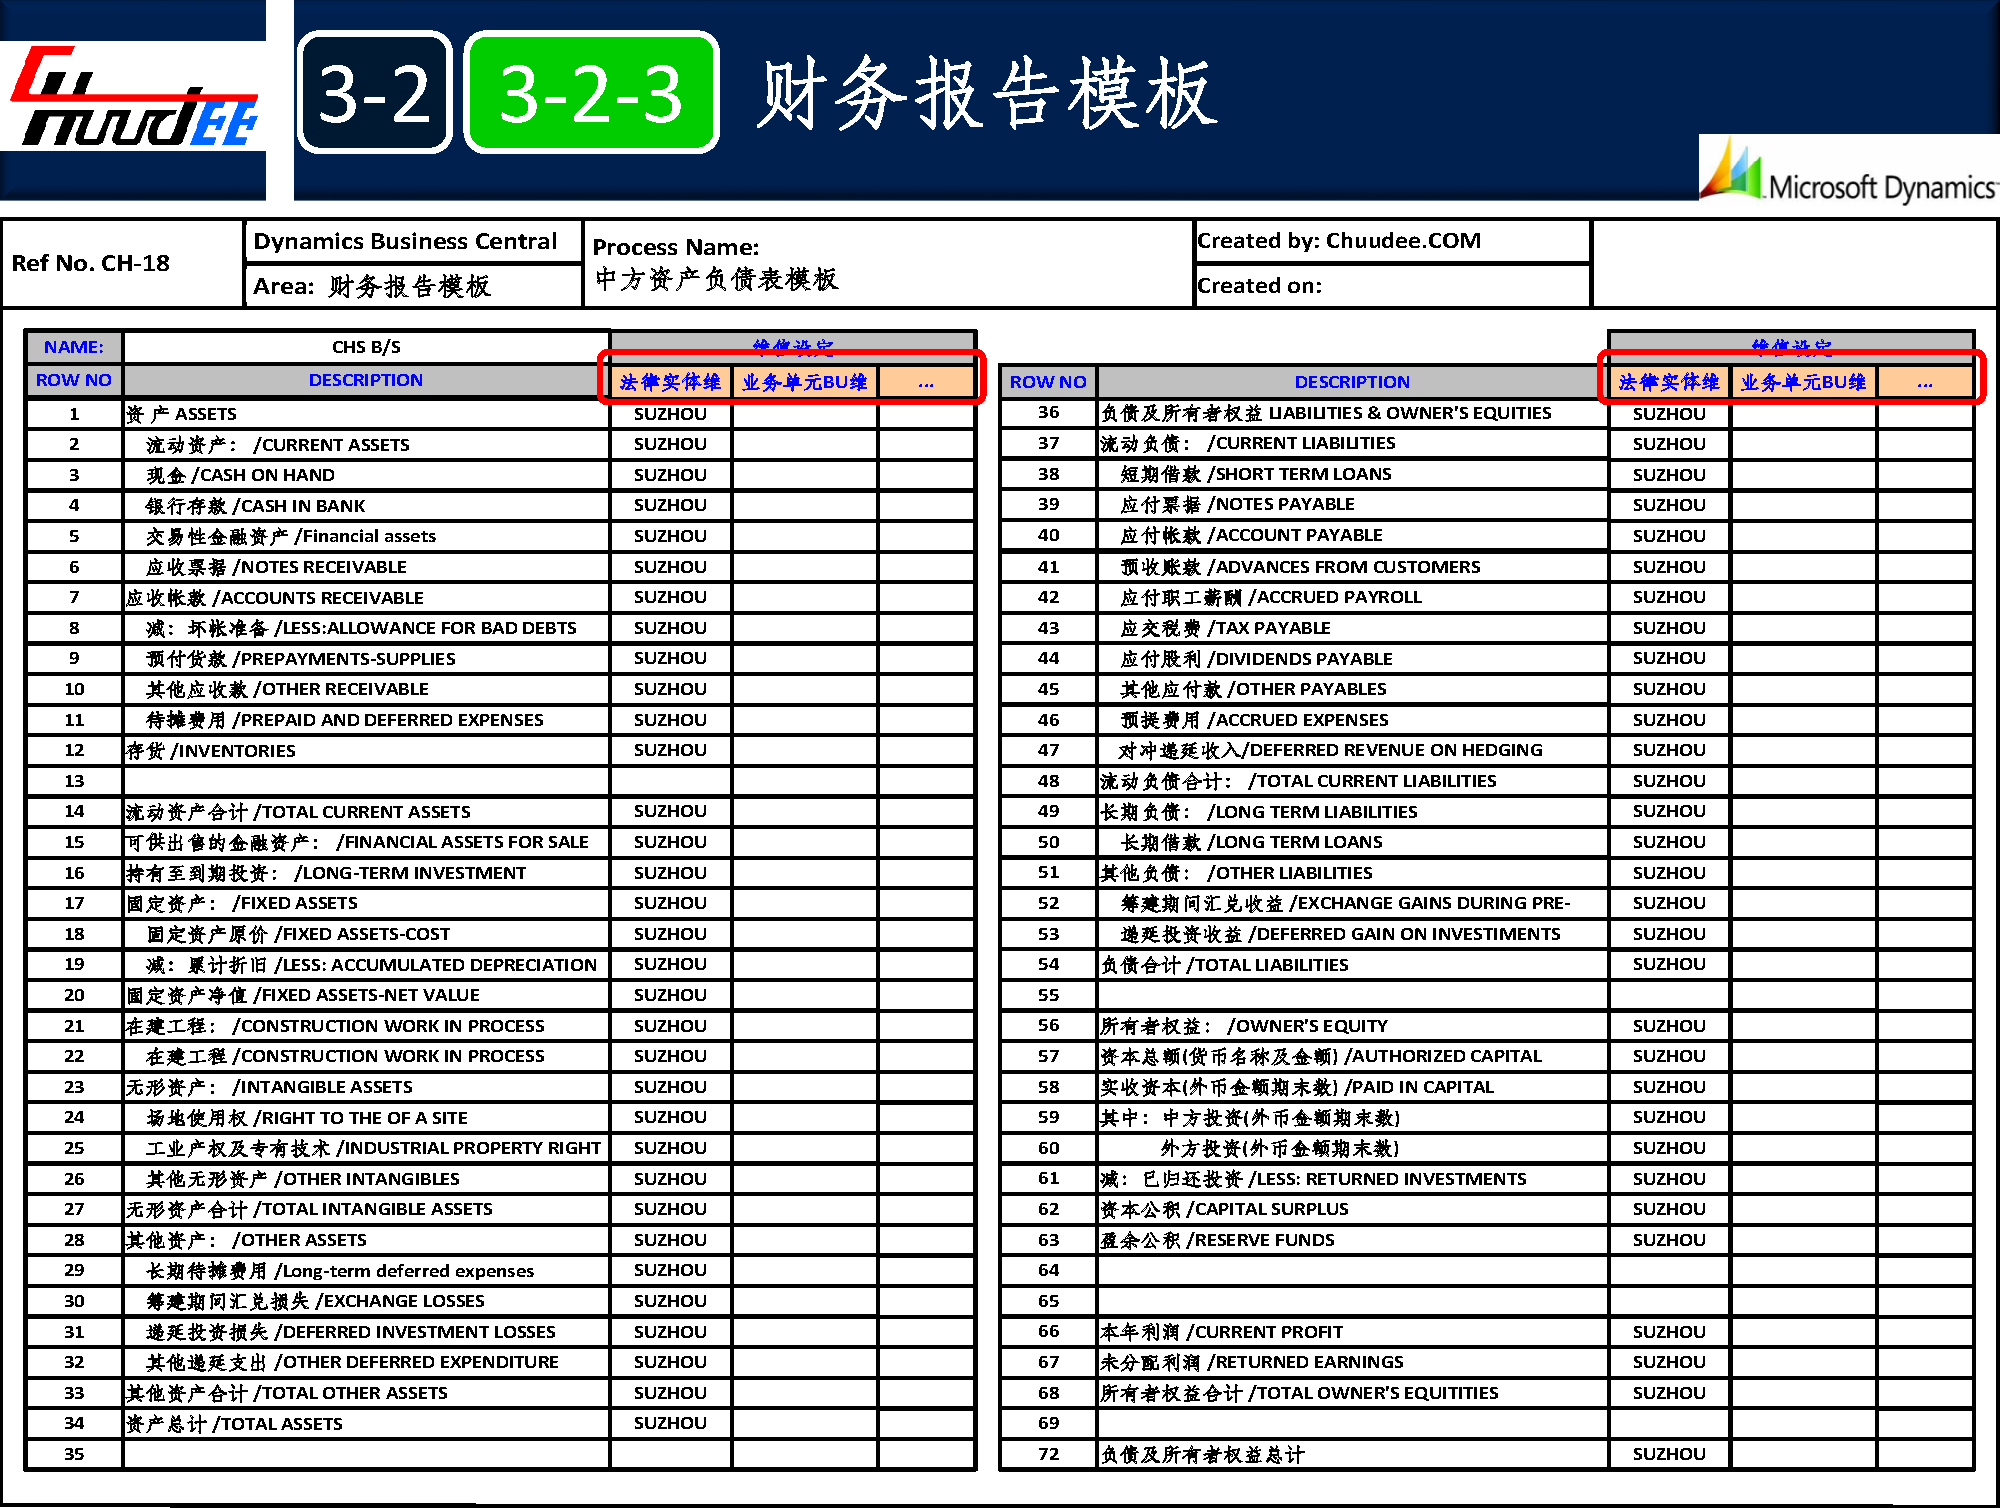
Task: Select the dark blue 3-2 badge
Action: pos(375,93)
